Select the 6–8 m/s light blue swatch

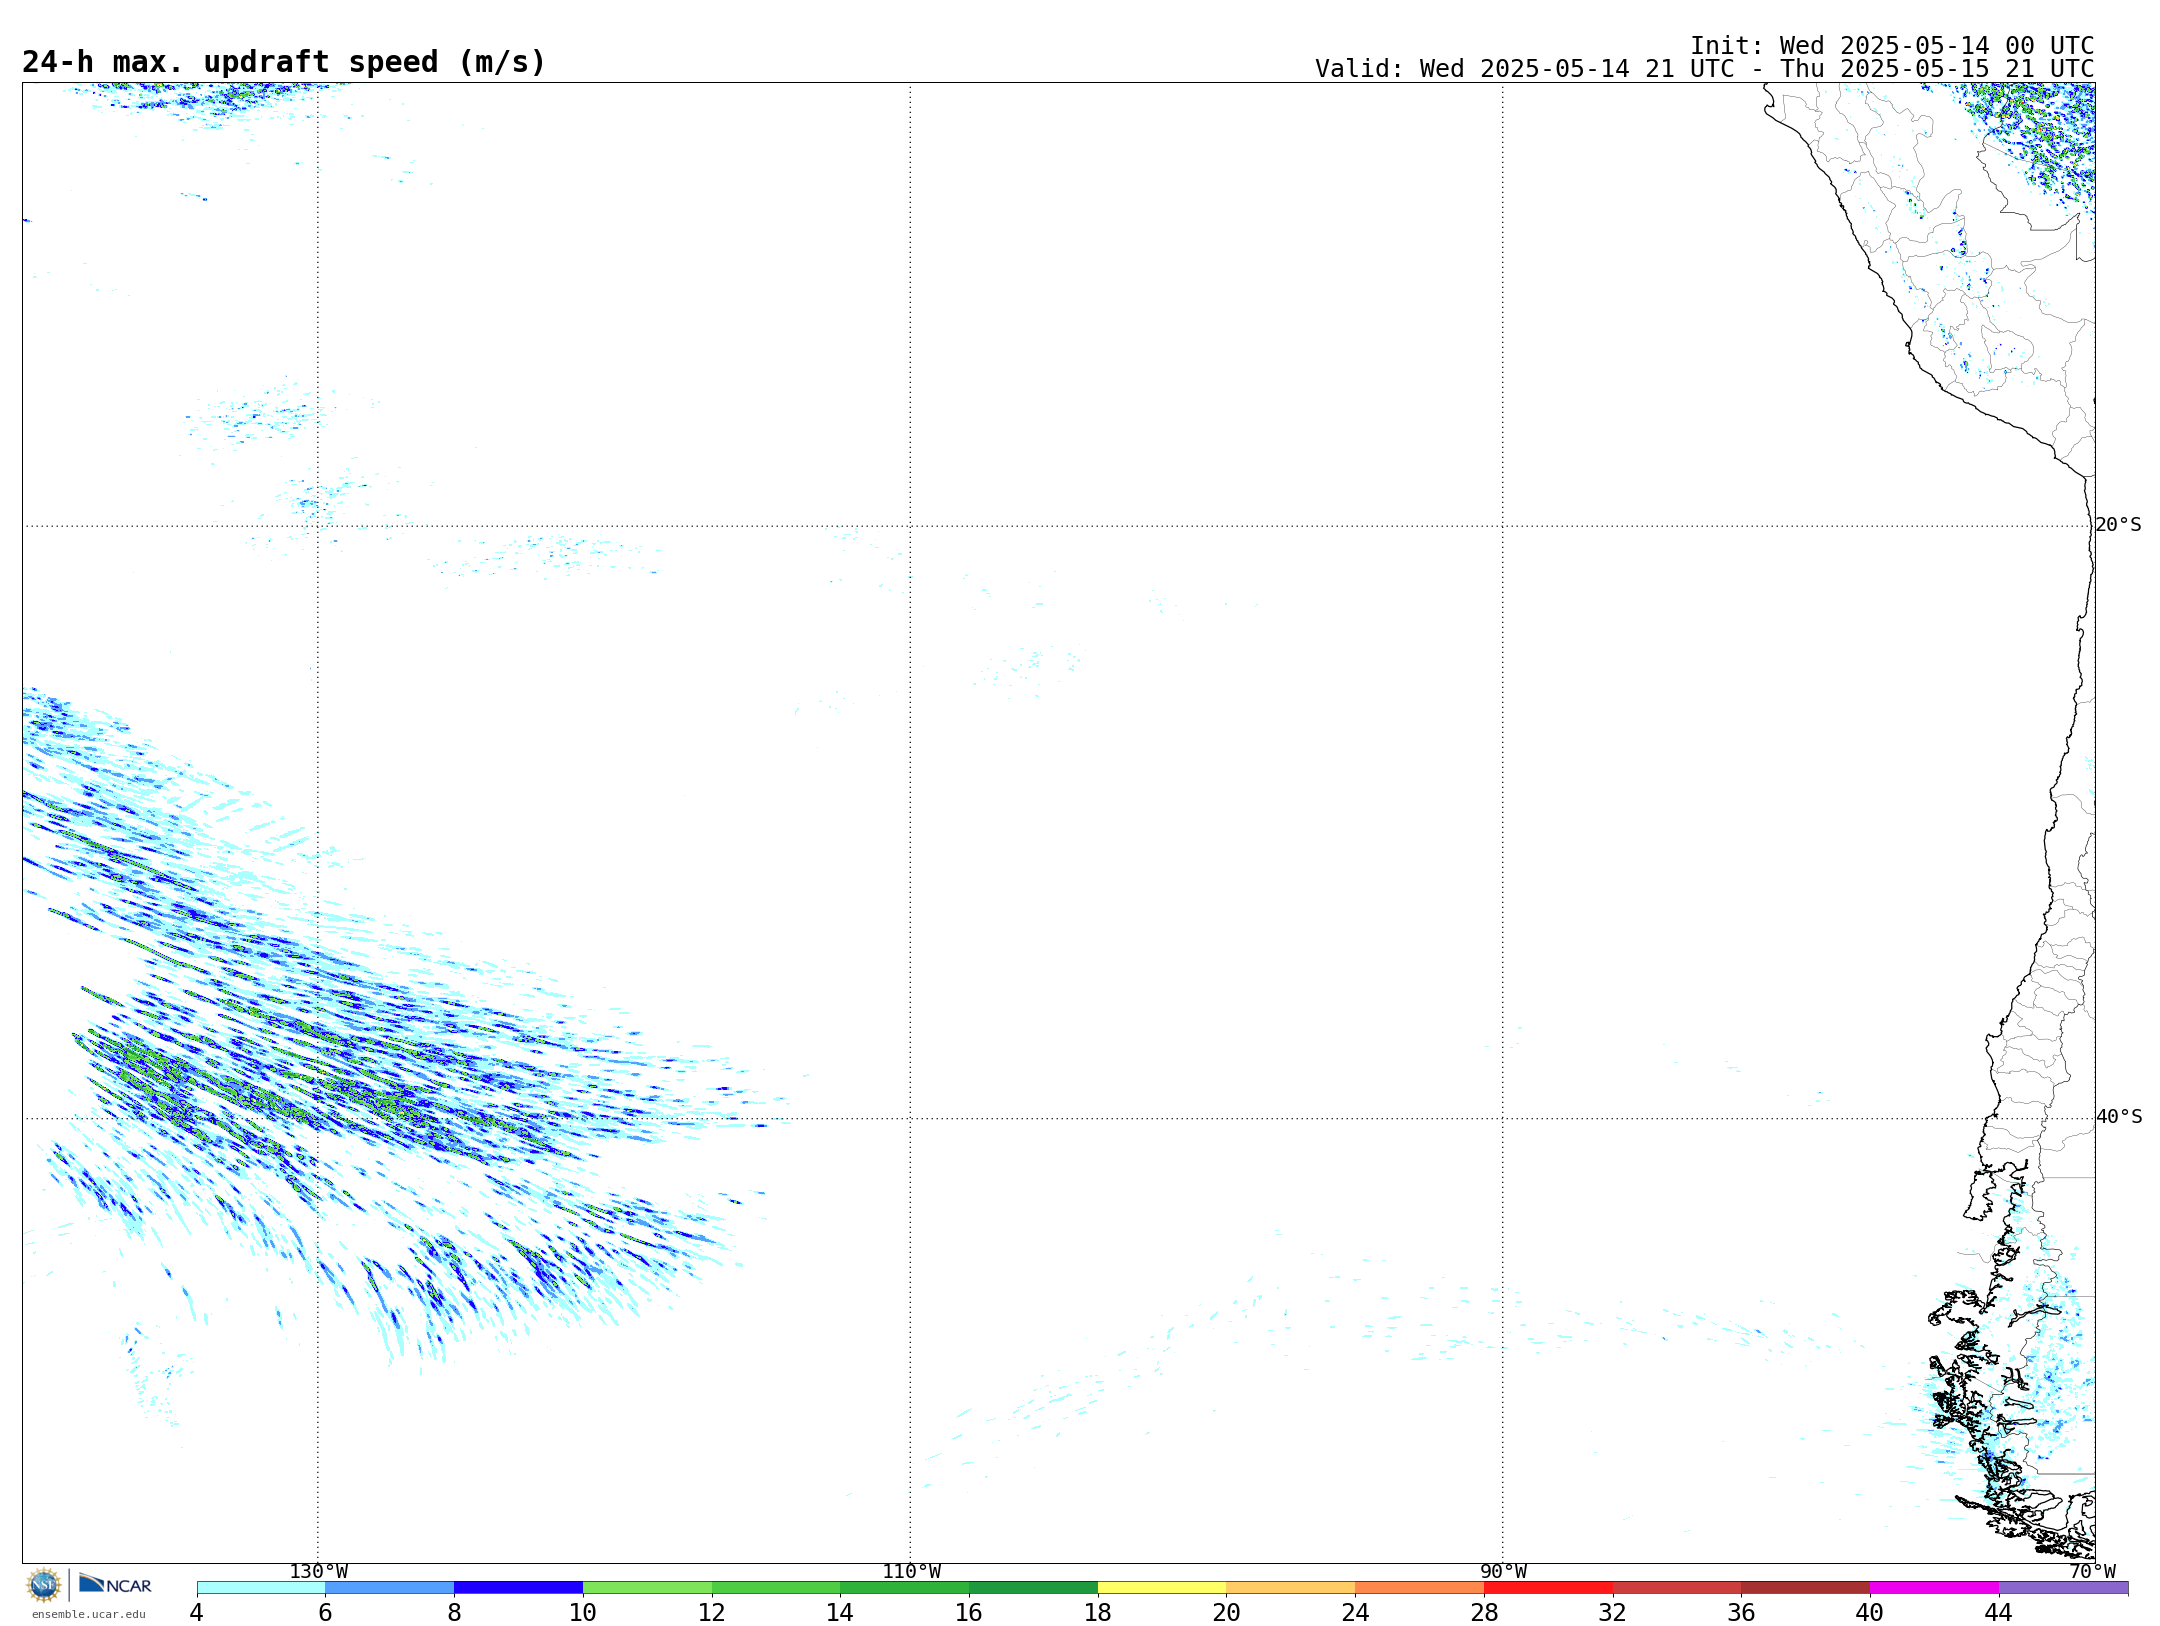point(390,1588)
